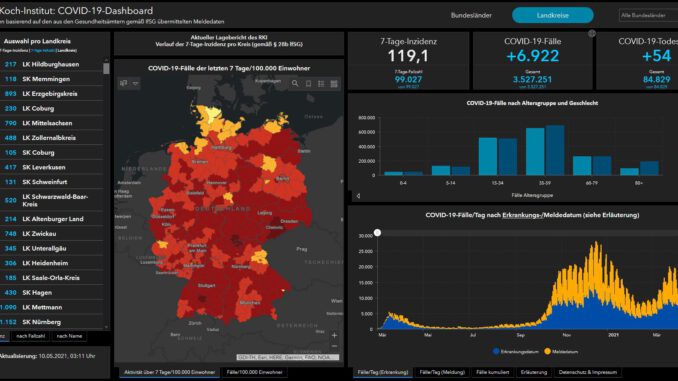Select the Landkreise button
678x381 pixels.
(553, 15)
